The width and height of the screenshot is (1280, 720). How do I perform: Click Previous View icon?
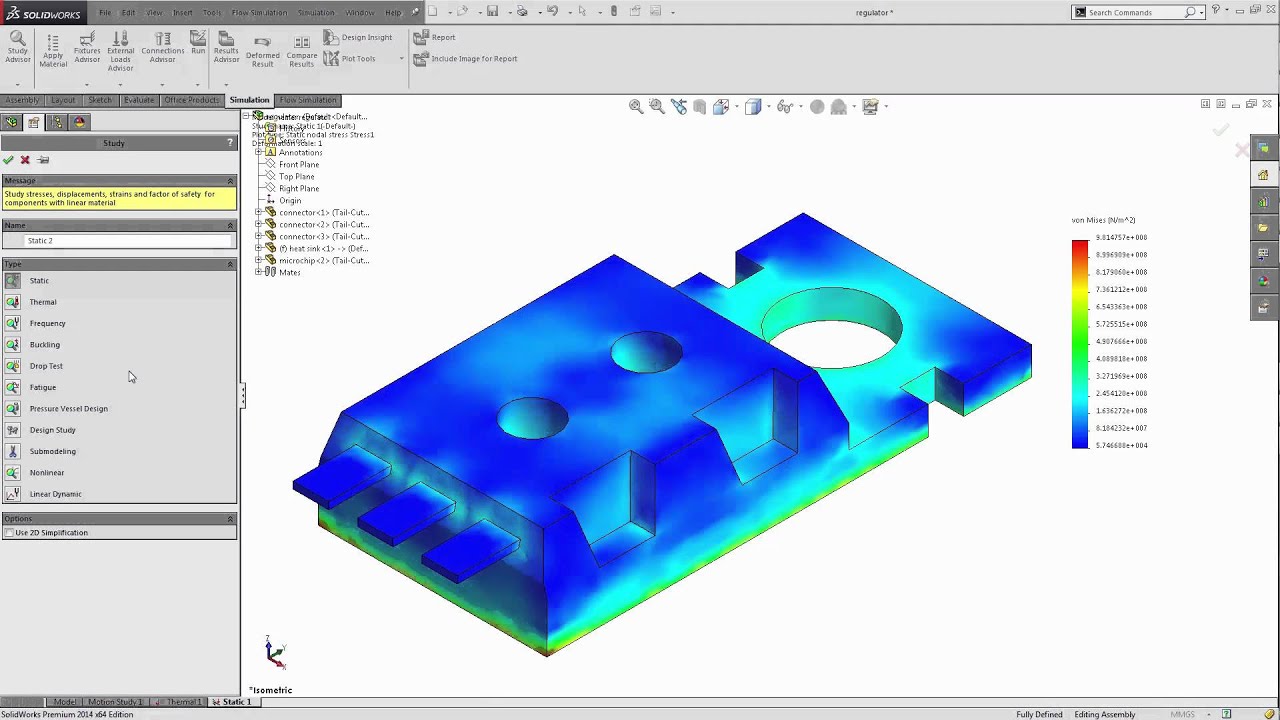pos(679,106)
